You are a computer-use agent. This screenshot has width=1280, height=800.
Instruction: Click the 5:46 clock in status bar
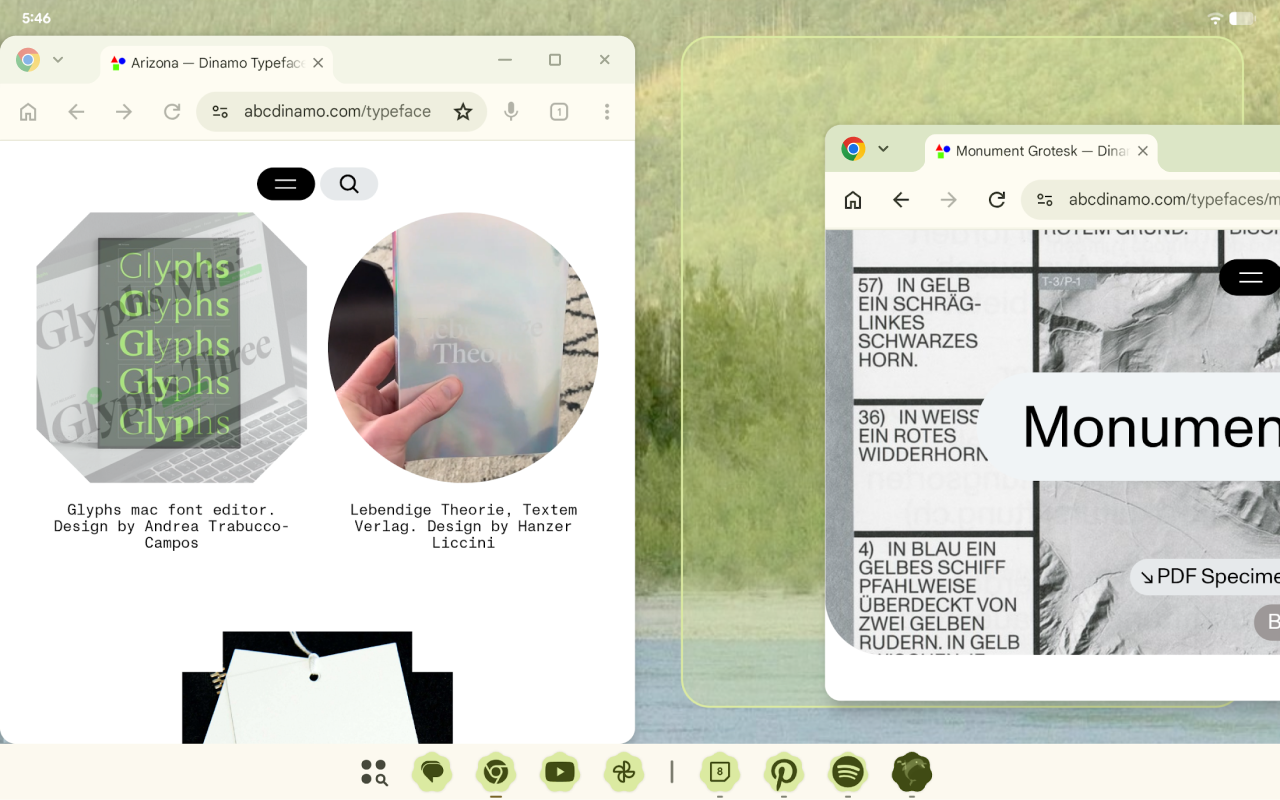pos(36,18)
